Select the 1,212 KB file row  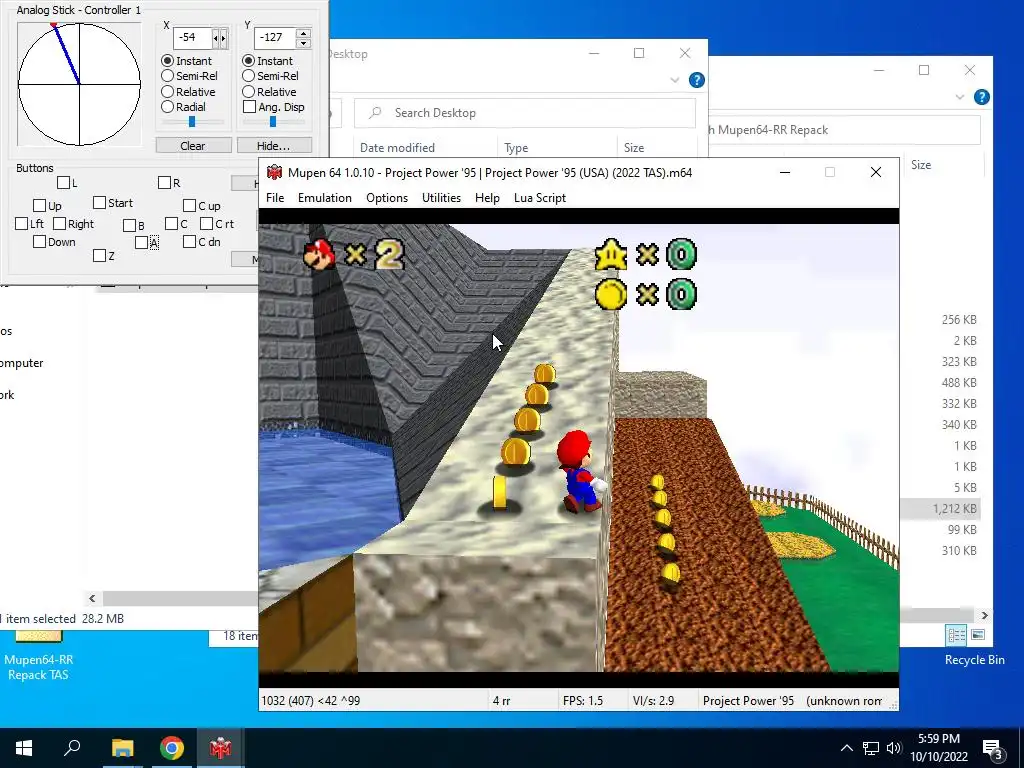940,509
